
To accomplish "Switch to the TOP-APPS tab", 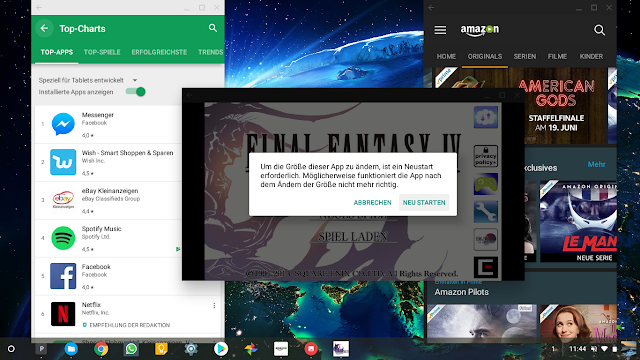I will click(57, 52).
